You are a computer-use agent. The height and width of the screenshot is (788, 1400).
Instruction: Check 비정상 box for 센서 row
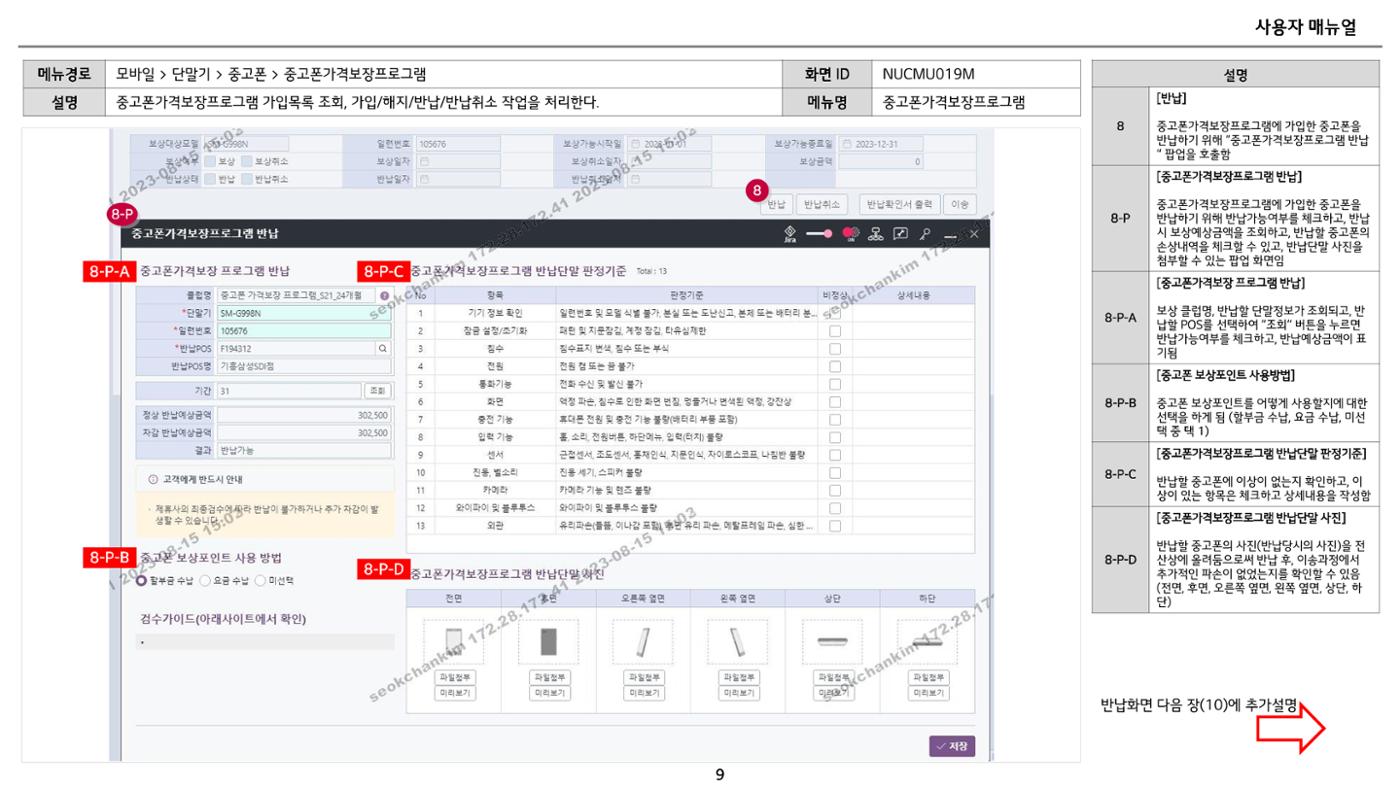(x=834, y=455)
